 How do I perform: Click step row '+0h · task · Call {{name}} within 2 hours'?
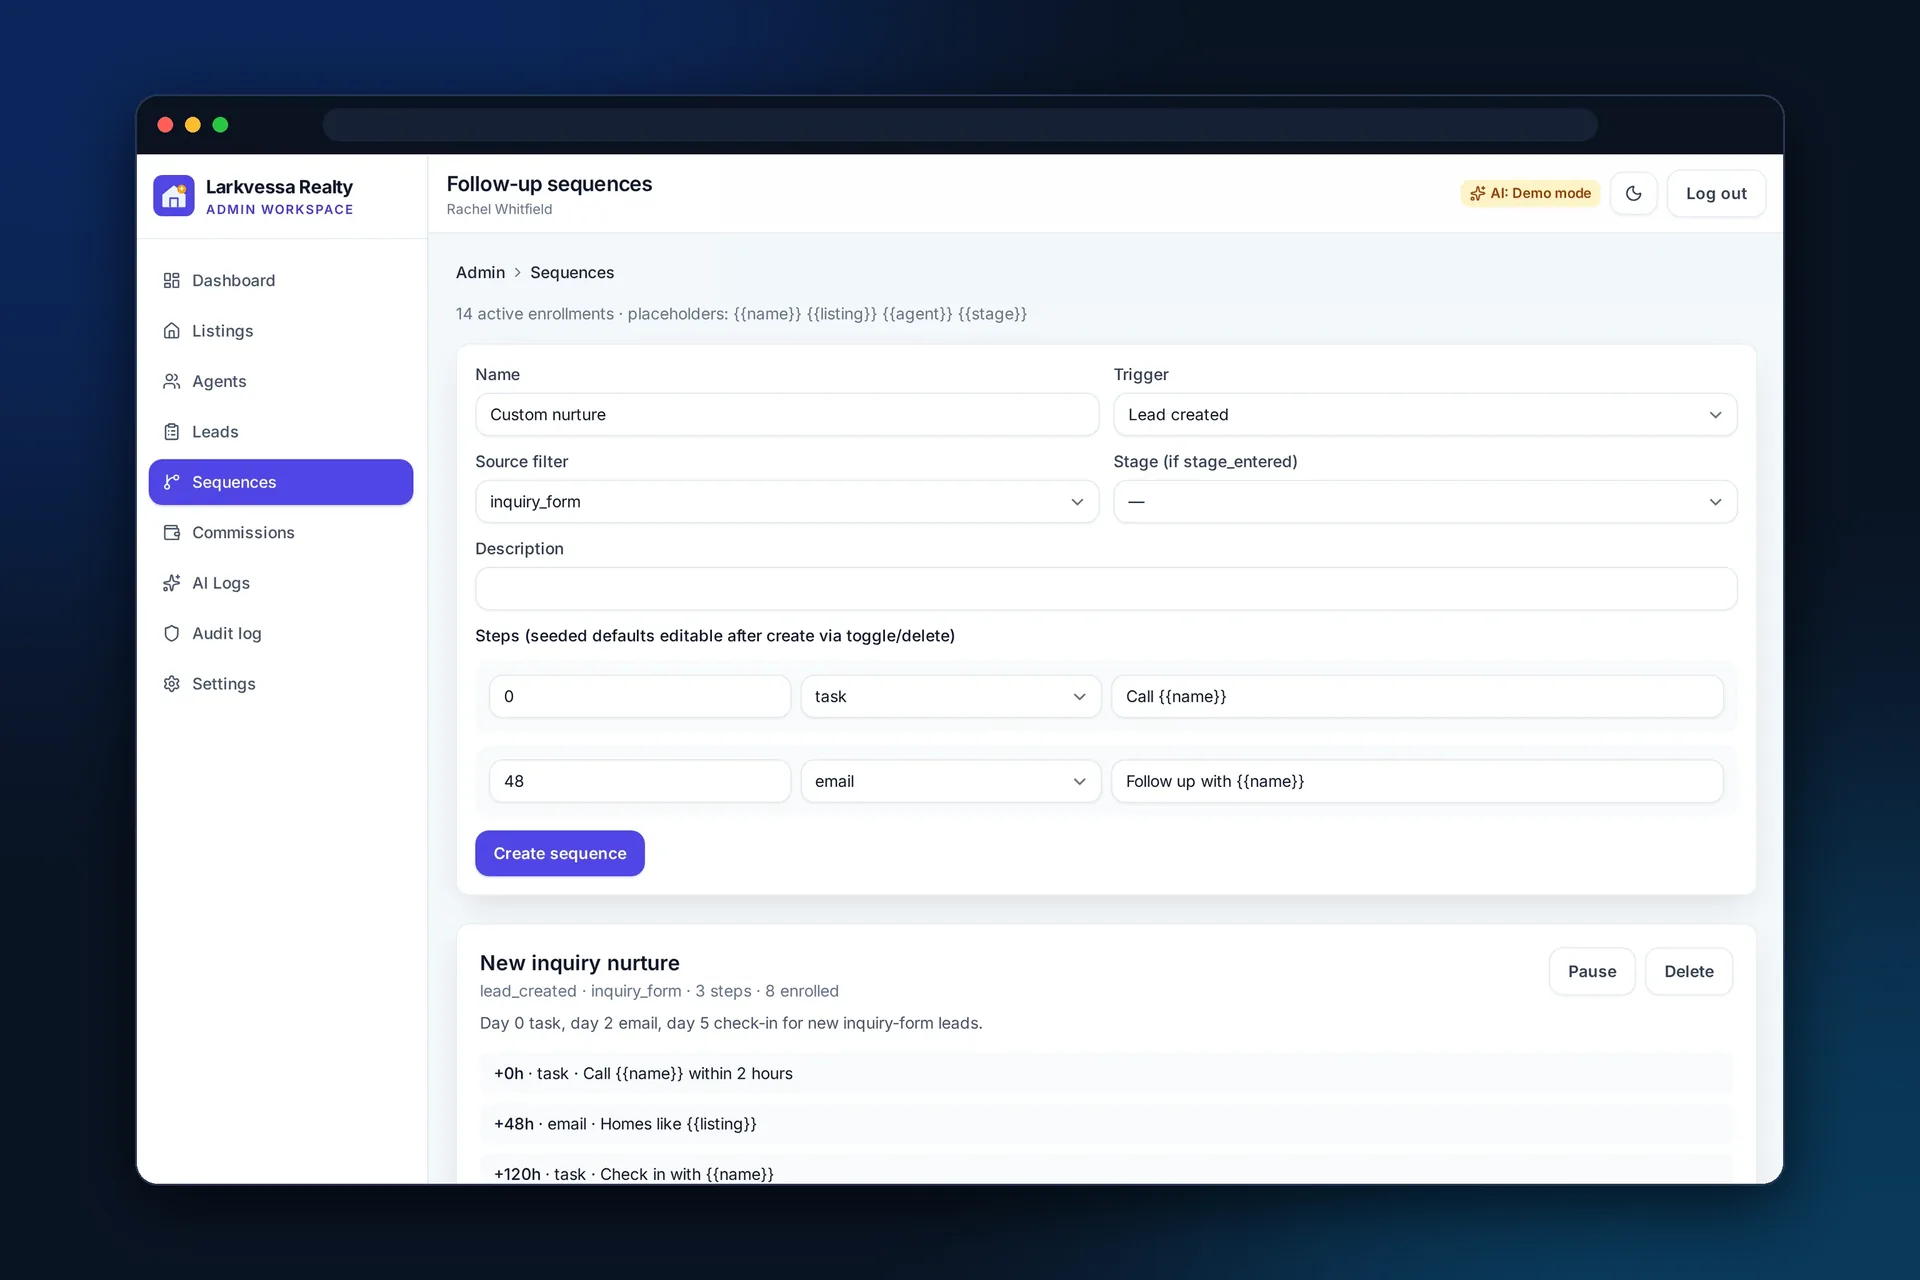click(1106, 1074)
